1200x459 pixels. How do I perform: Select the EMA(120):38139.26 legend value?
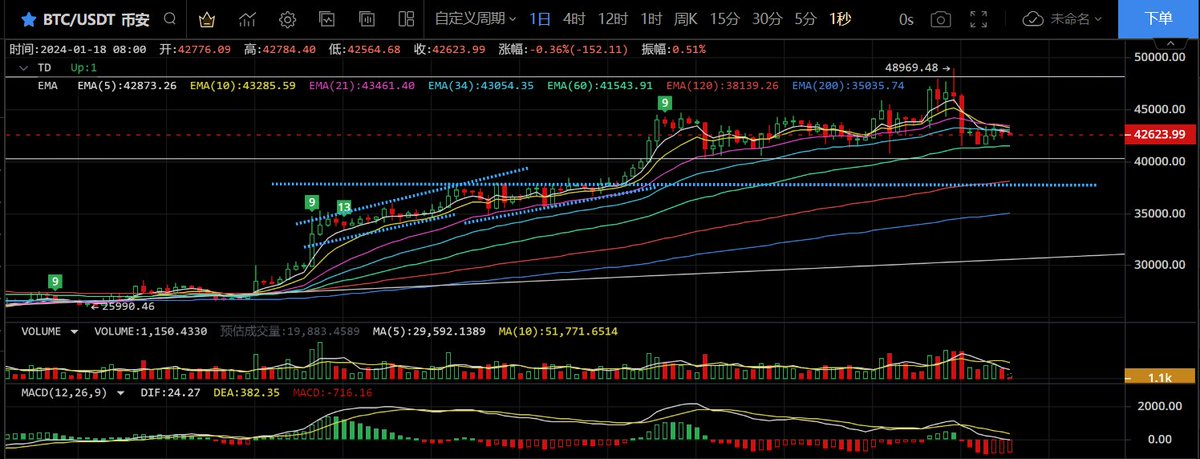click(723, 86)
